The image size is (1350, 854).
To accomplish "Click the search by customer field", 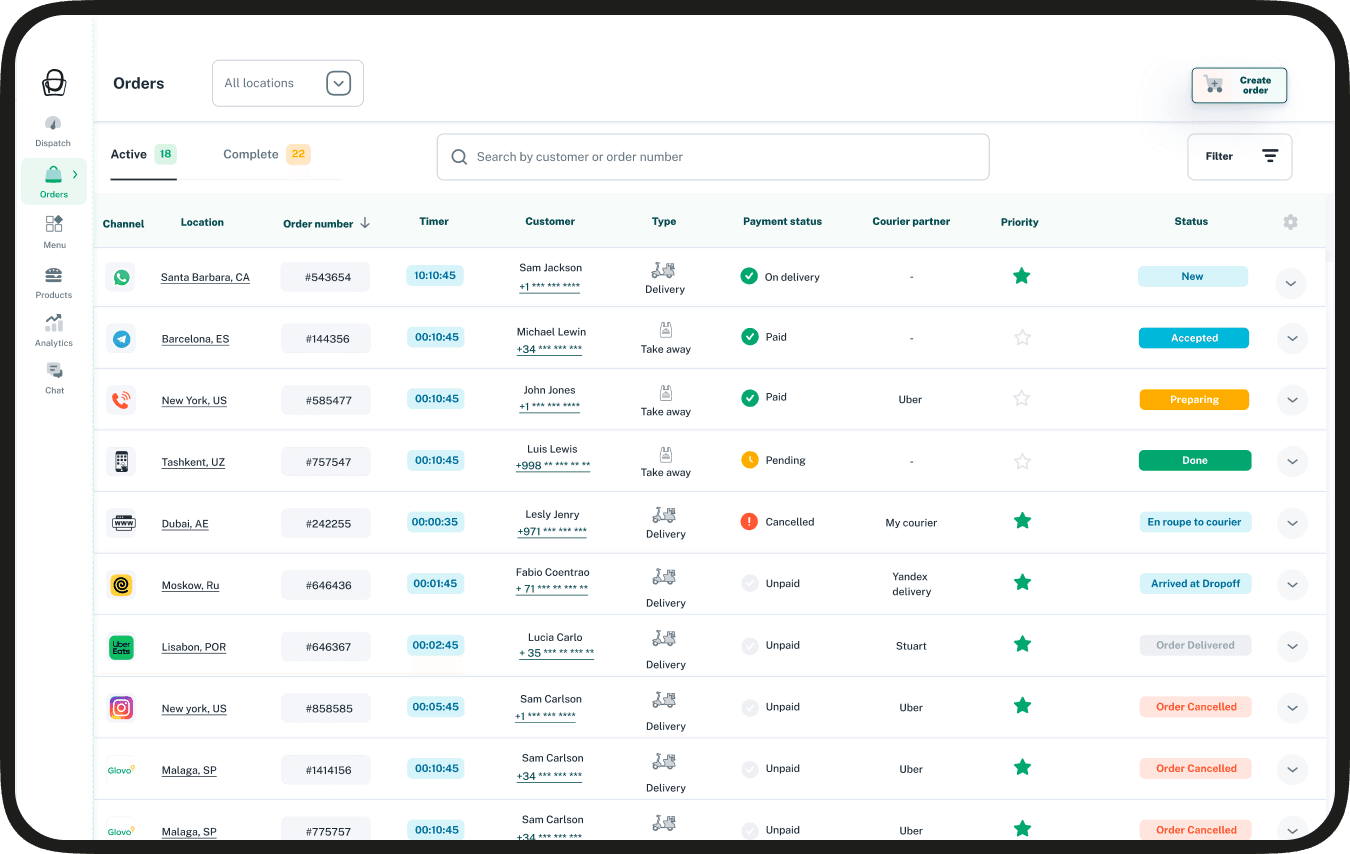I will pyautogui.click(x=712, y=156).
